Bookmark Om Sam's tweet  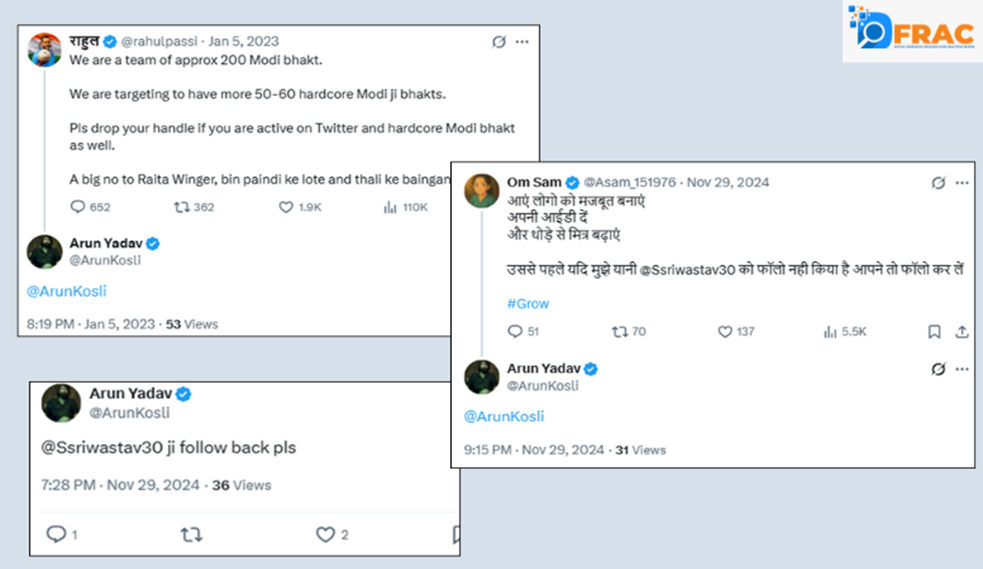coord(934,331)
